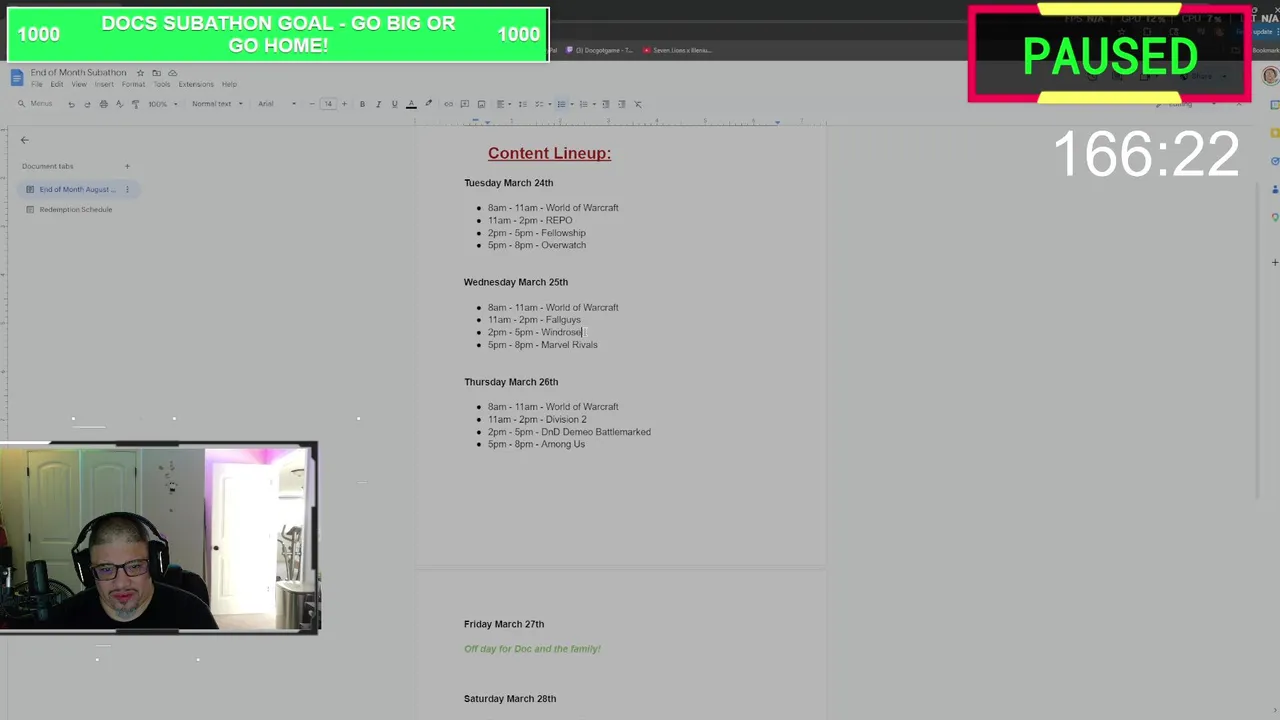Click the document vertical scrollbar
Image resolution: width=1280 pixels, height=720 pixels.
coord(1256,340)
